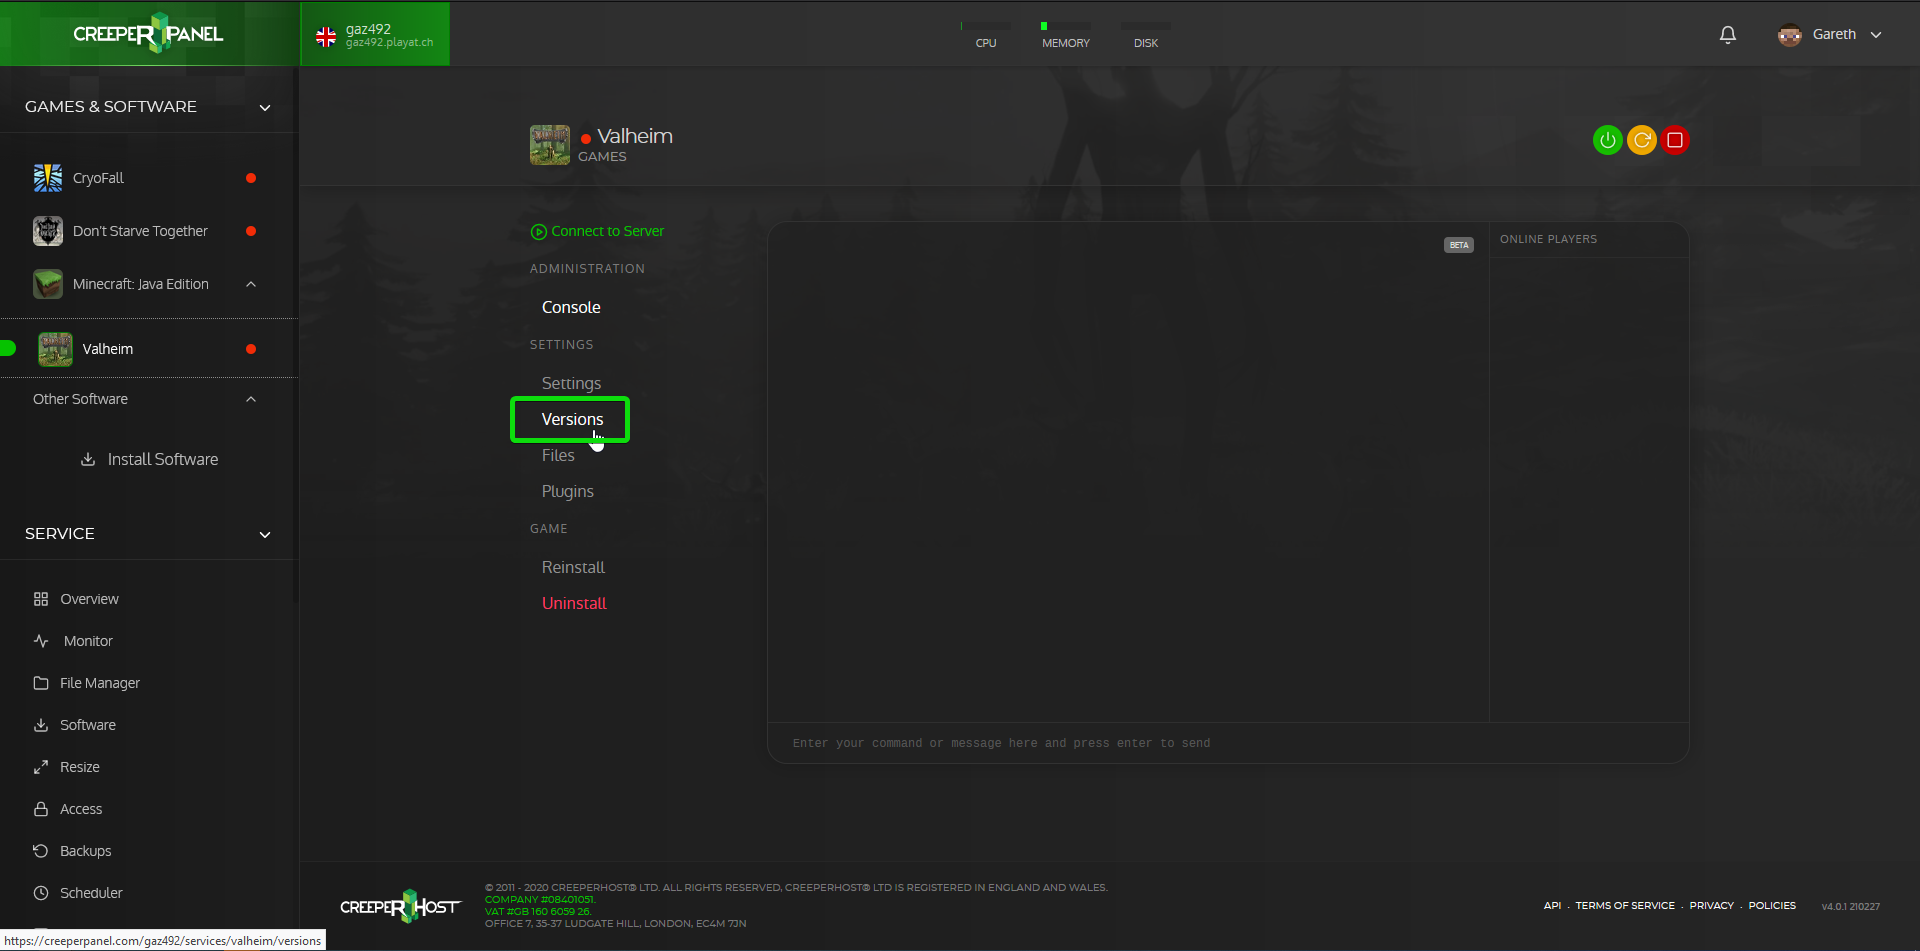
Task: Open the Plugins menu item
Action: click(567, 491)
